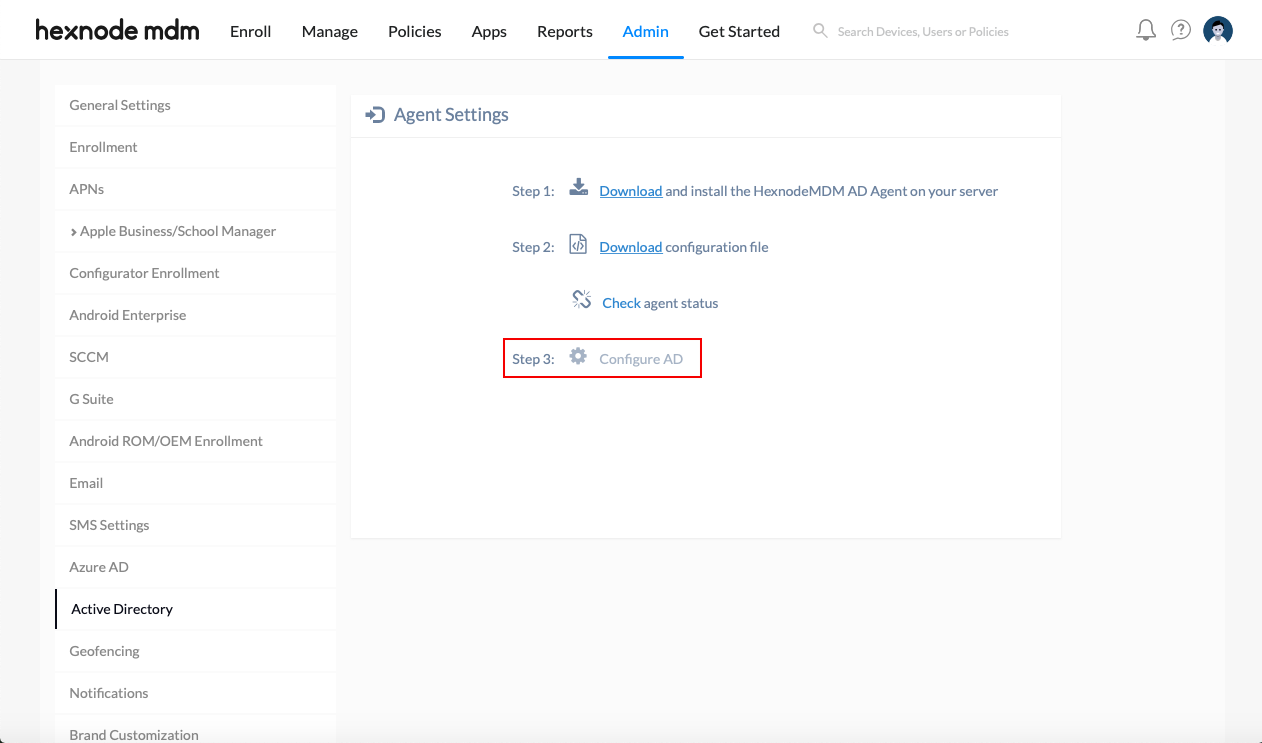This screenshot has width=1262, height=743.
Task: Select Active Directory in the sidebar
Action: click(x=196, y=609)
